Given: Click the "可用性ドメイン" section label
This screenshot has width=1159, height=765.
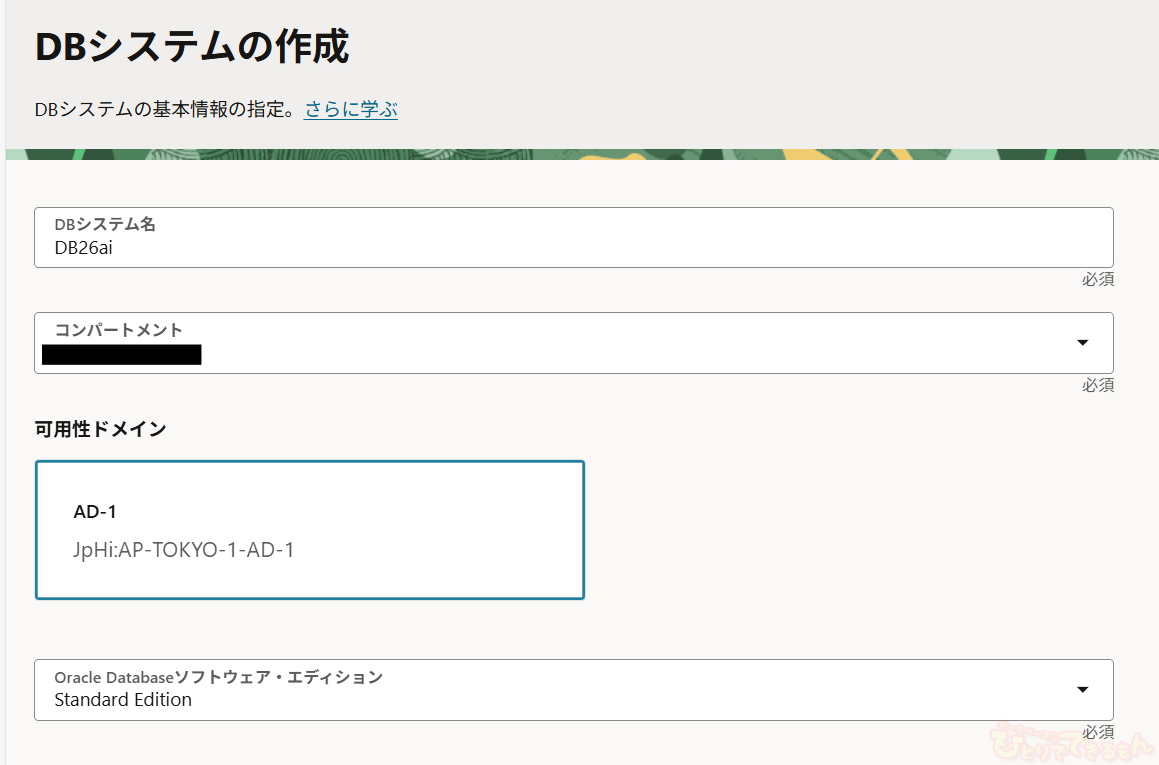Looking at the screenshot, I should (x=100, y=429).
